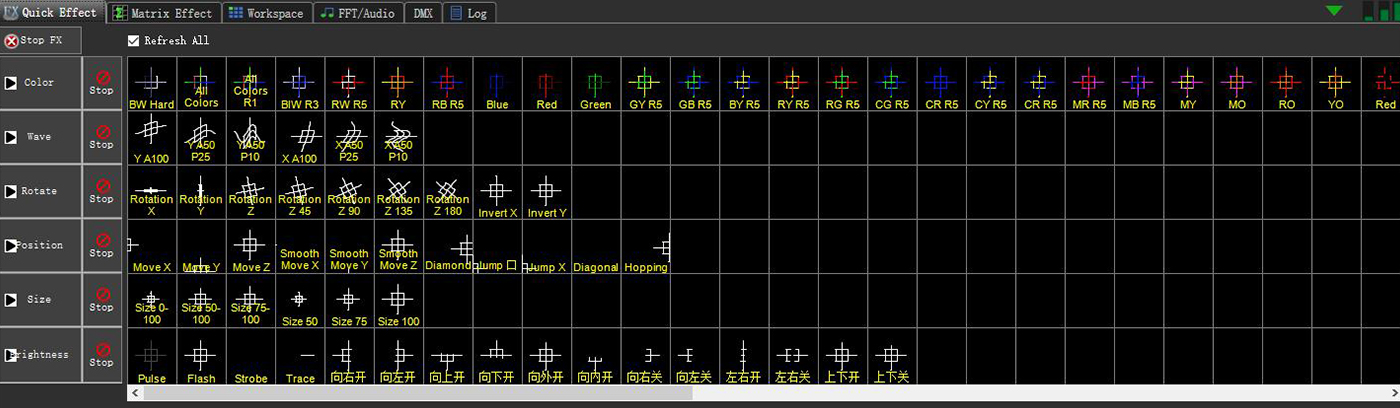Apply the BW Hard color effect
The height and width of the screenshot is (408, 1400).
point(152,83)
